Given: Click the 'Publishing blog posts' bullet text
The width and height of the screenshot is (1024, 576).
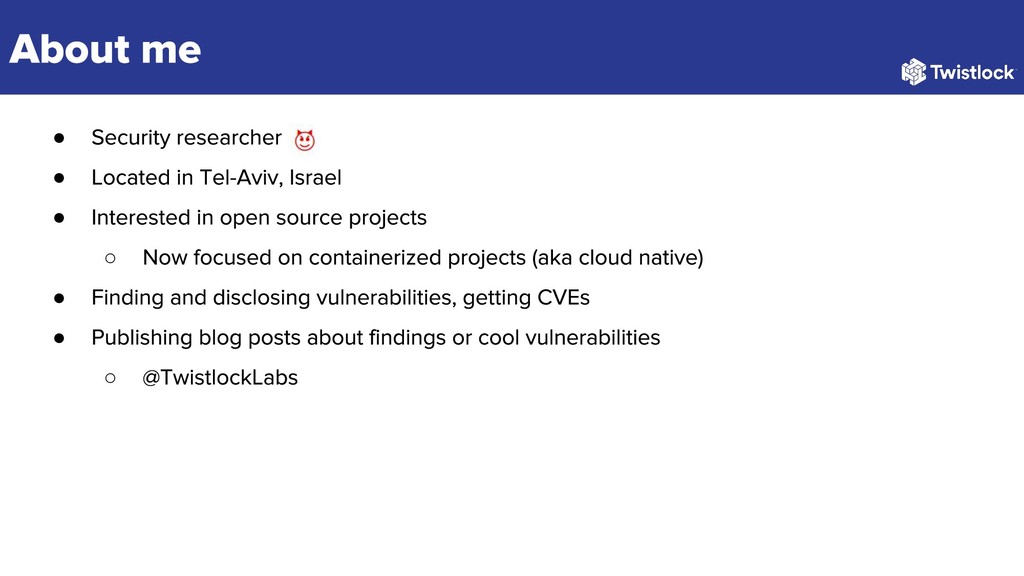Looking at the screenshot, I should point(376,338).
